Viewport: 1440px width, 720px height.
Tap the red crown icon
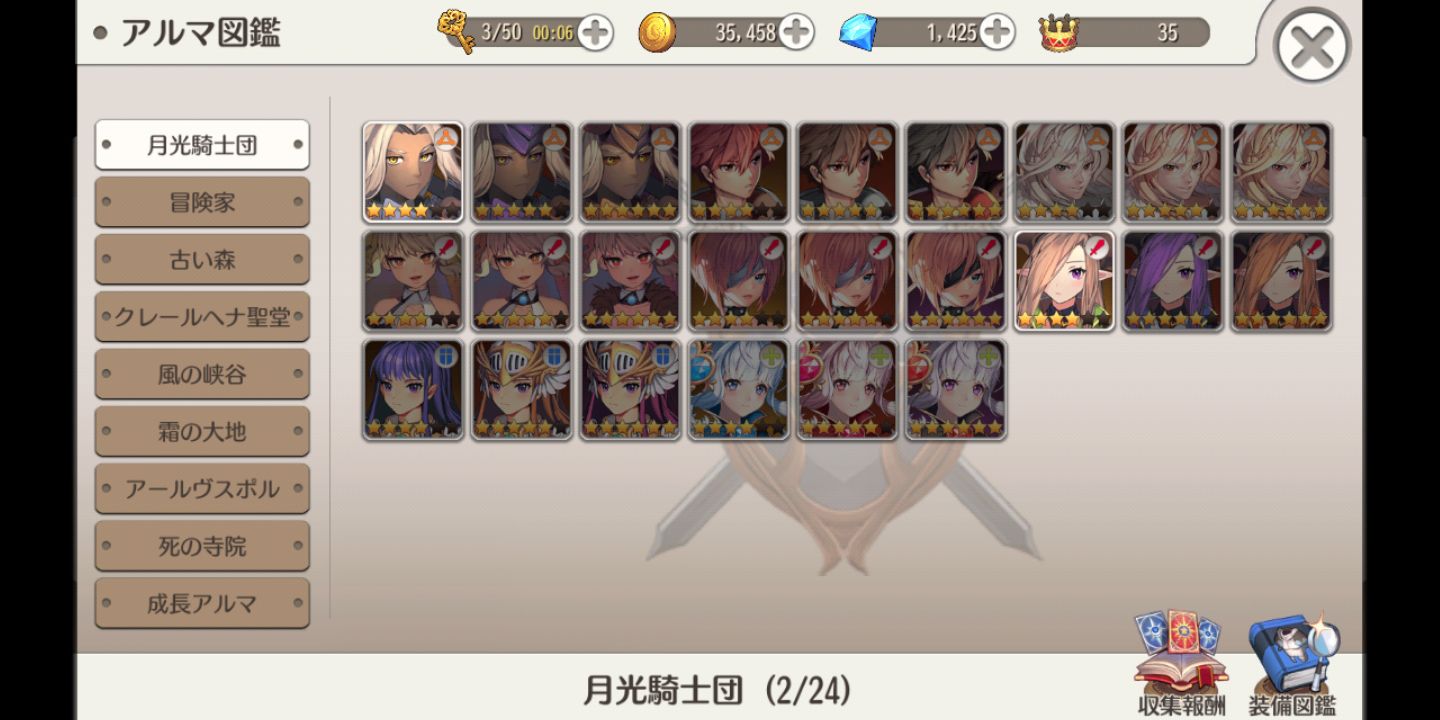pos(1058,33)
